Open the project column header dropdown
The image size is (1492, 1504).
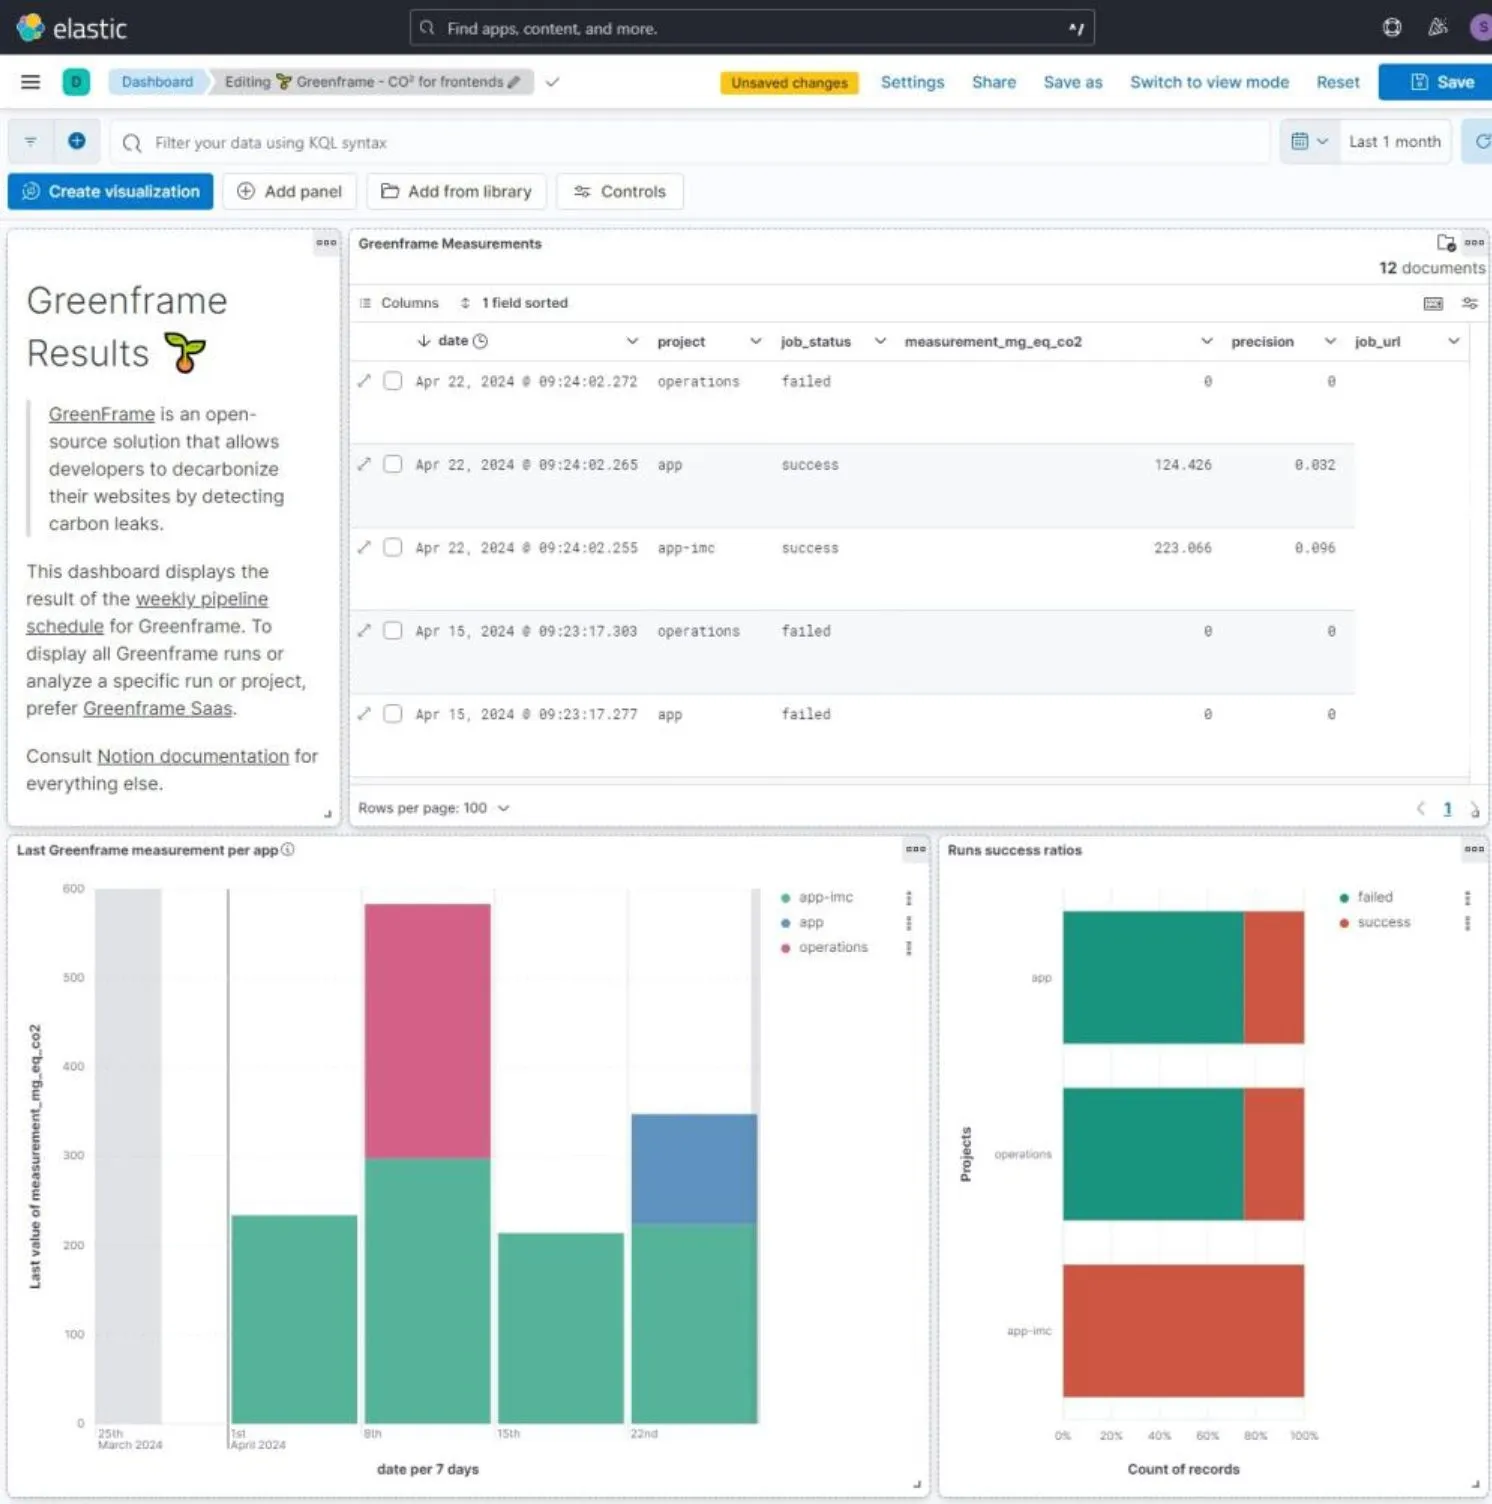[x=755, y=342]
